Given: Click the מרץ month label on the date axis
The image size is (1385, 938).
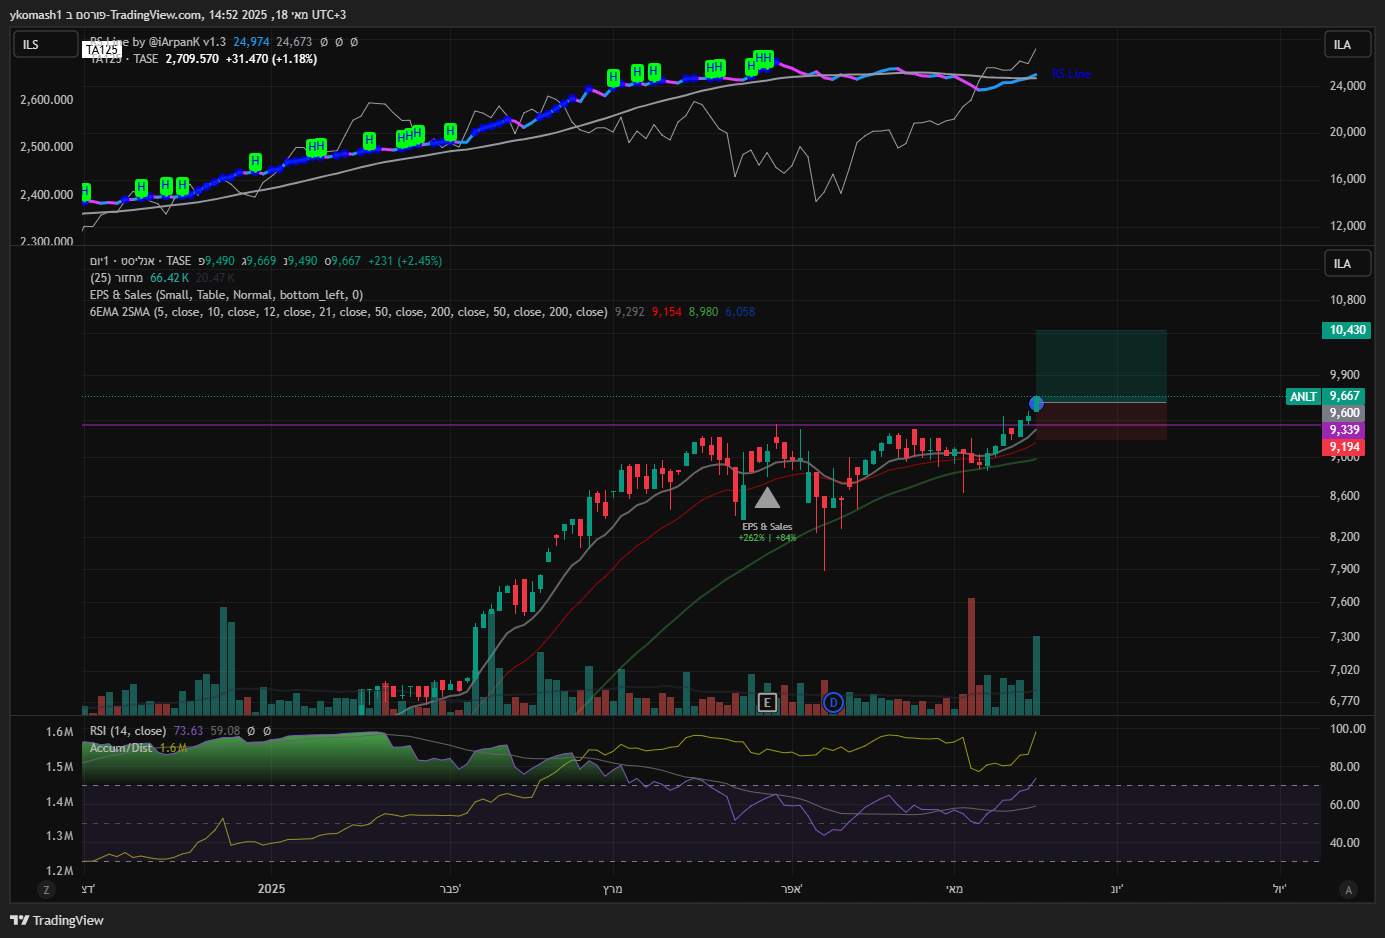Looking at the screenshot, I should pyautogui.click(x=612, y=889).
